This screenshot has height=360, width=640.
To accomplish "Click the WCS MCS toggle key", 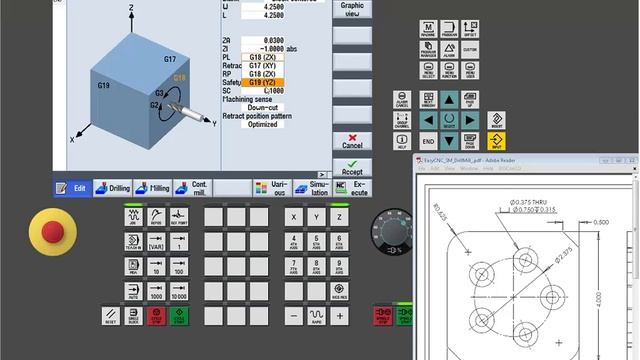I will pyautogui.click(x=339, y=291).
